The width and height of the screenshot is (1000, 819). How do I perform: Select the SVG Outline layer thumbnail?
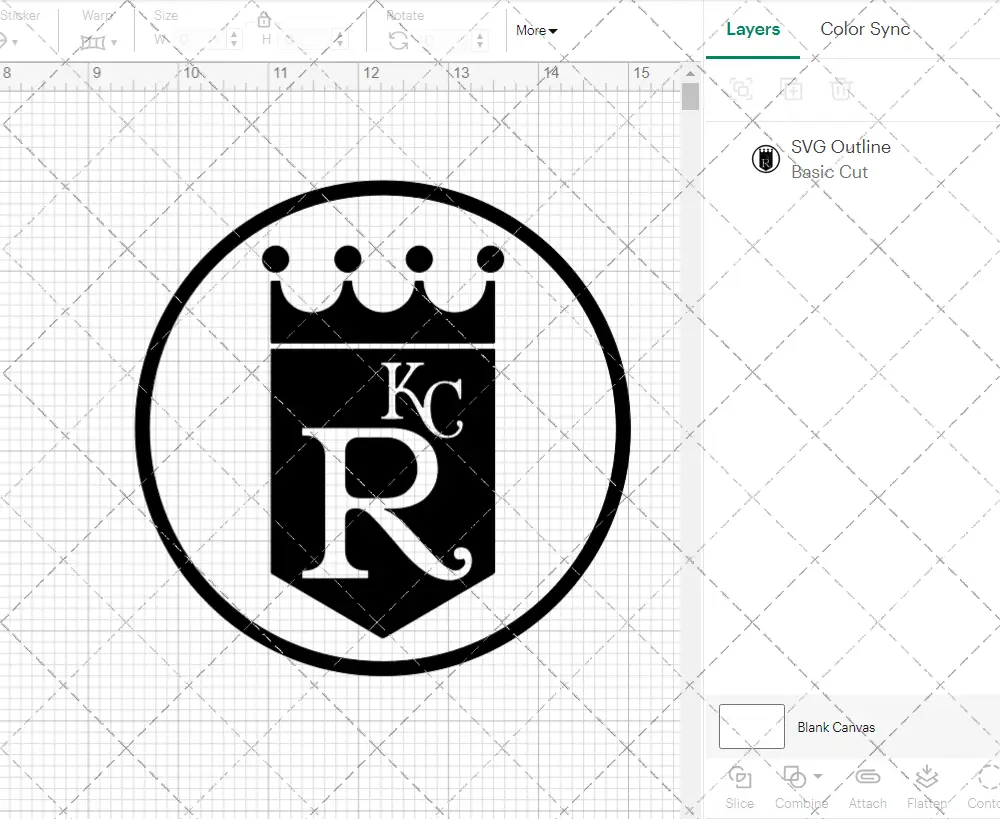(765, 159)
